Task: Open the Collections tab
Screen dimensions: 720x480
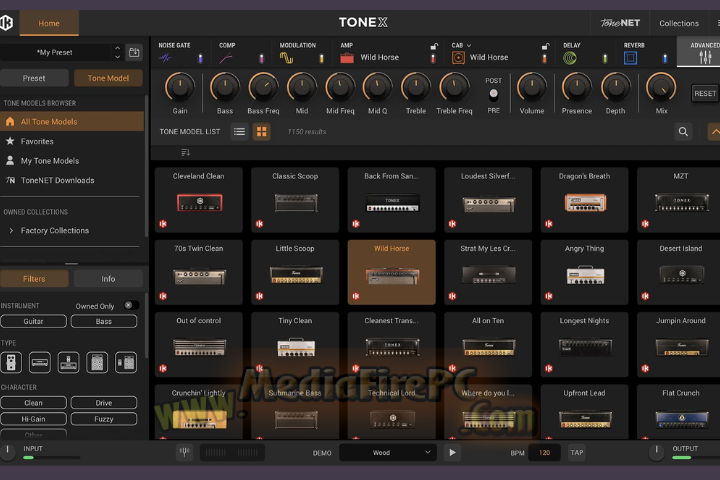Action: pos(679,23)
